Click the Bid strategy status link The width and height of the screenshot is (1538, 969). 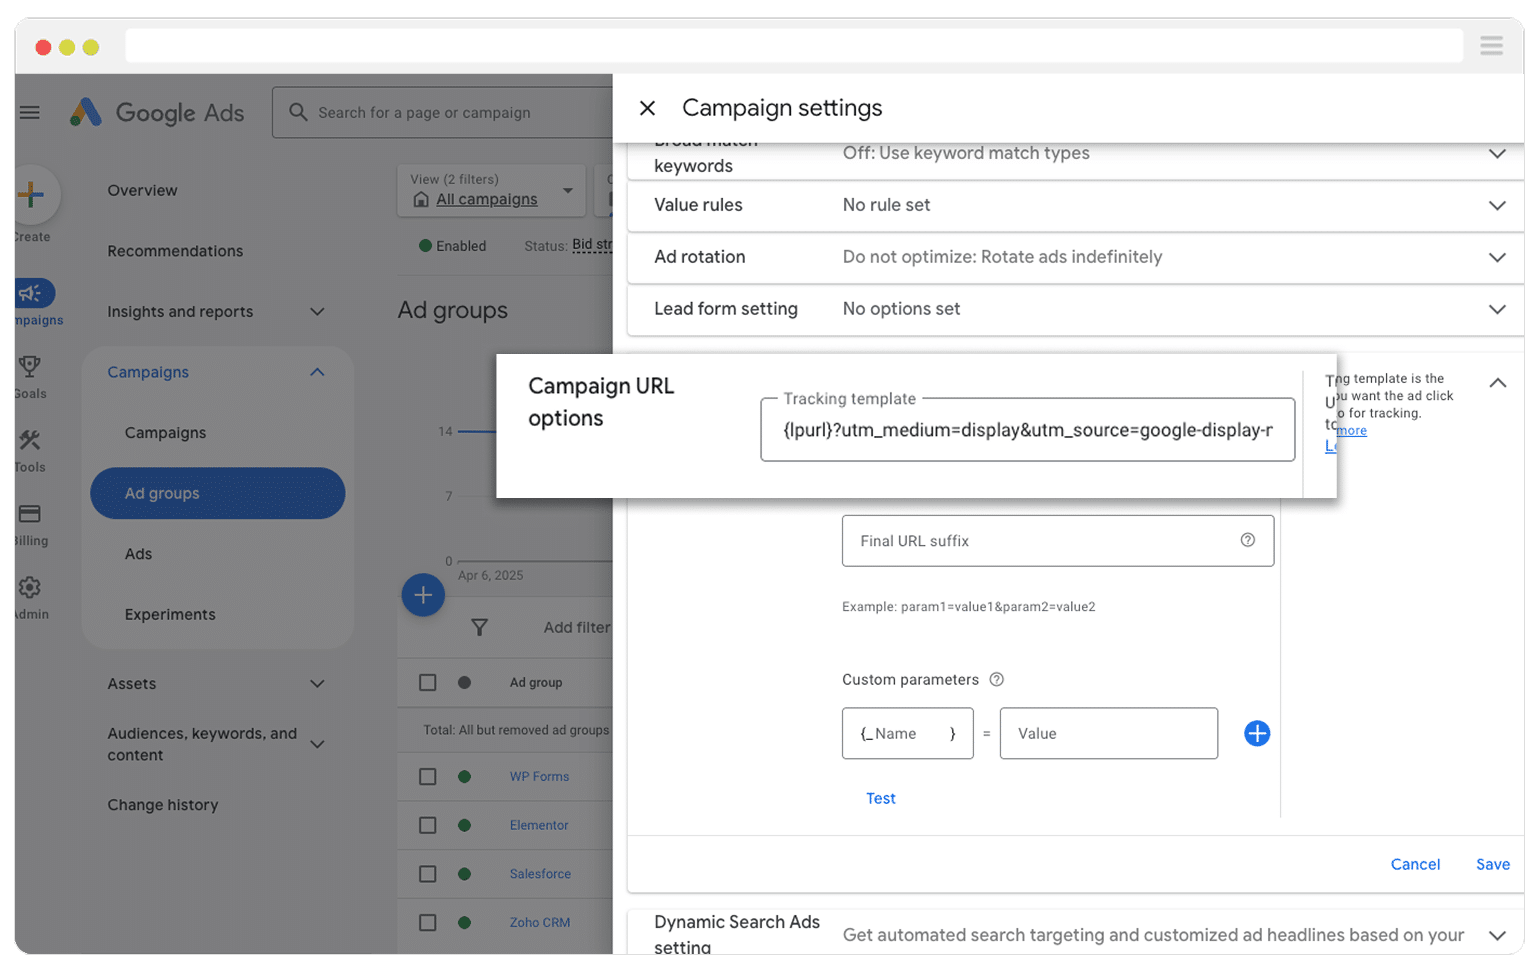click(592, 245)
